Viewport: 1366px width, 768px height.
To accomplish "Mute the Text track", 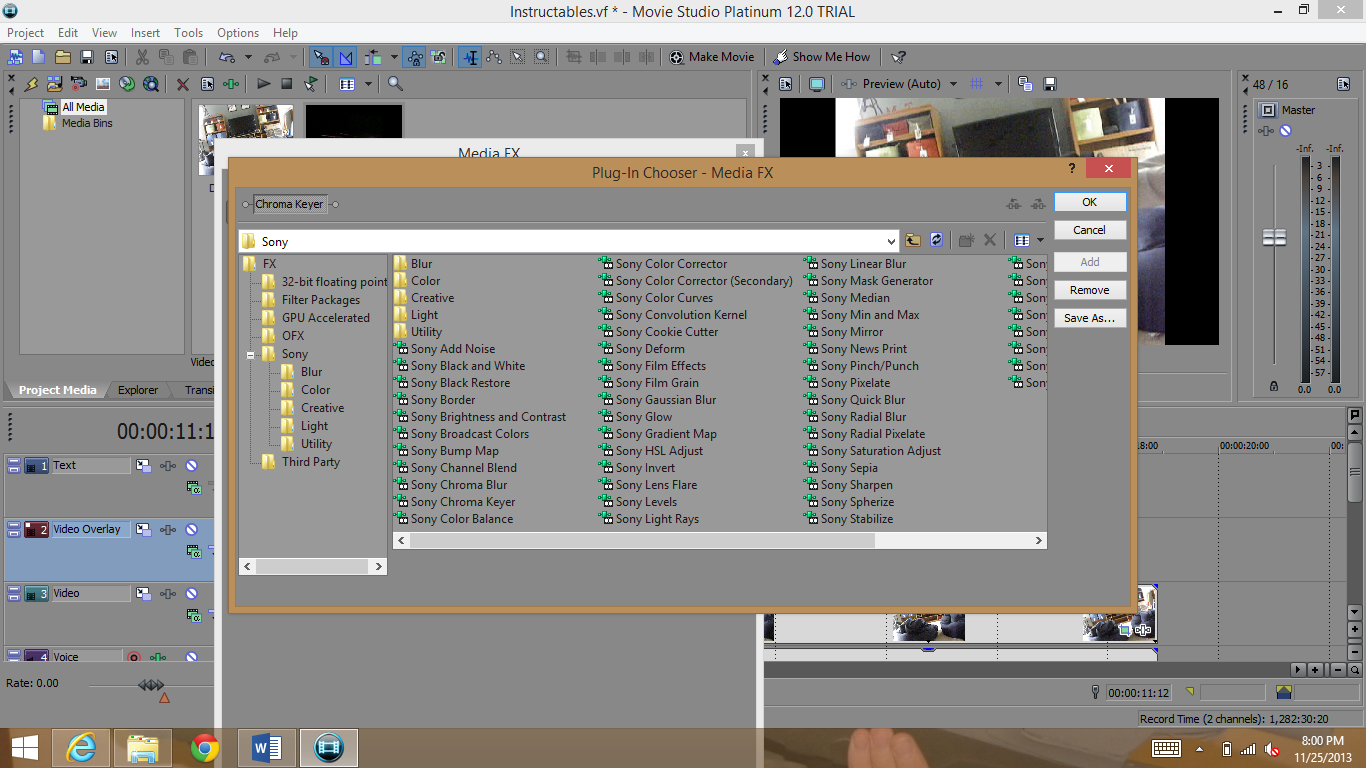I will tap(191, 465).
